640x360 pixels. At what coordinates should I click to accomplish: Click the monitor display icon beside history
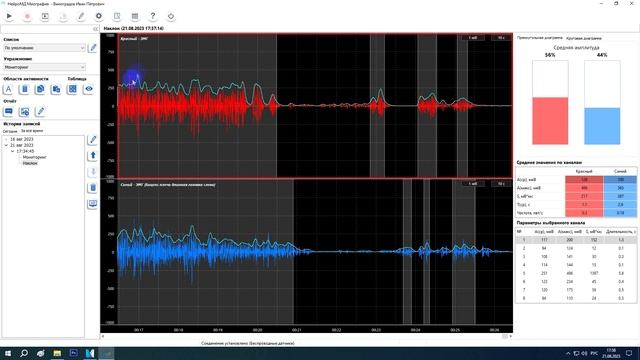(x=93, y=204)
